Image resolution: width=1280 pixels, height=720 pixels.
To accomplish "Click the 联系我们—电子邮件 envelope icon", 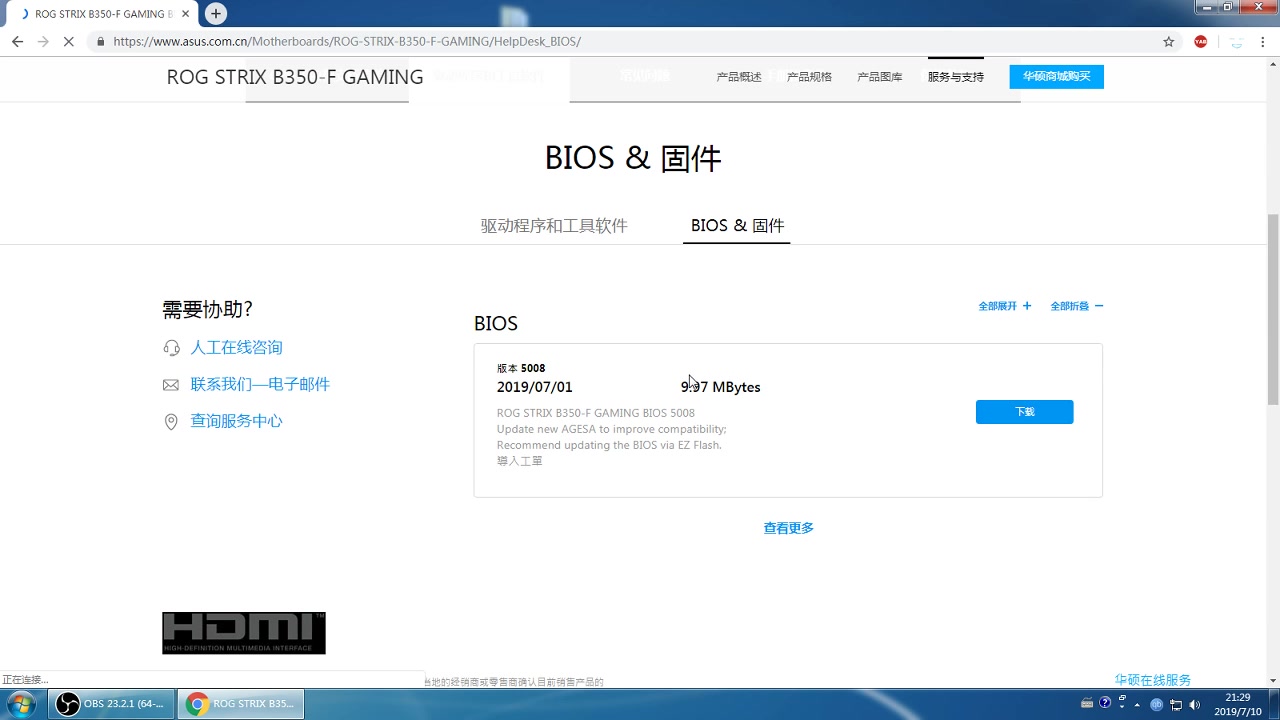I will point(171,384).
